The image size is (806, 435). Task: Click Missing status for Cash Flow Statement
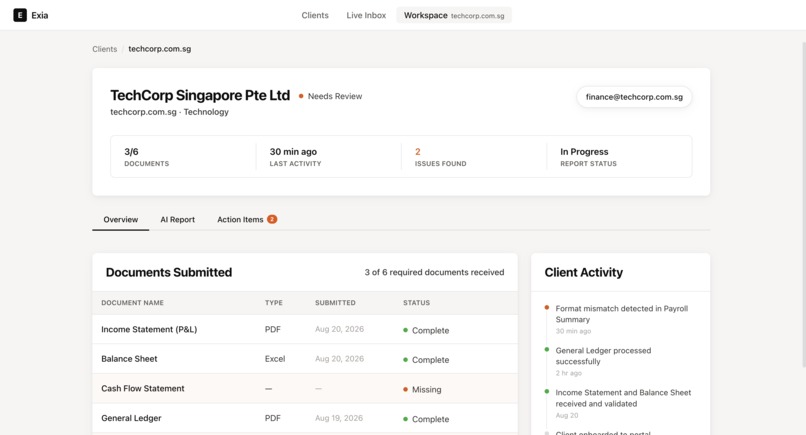(422, 389)
